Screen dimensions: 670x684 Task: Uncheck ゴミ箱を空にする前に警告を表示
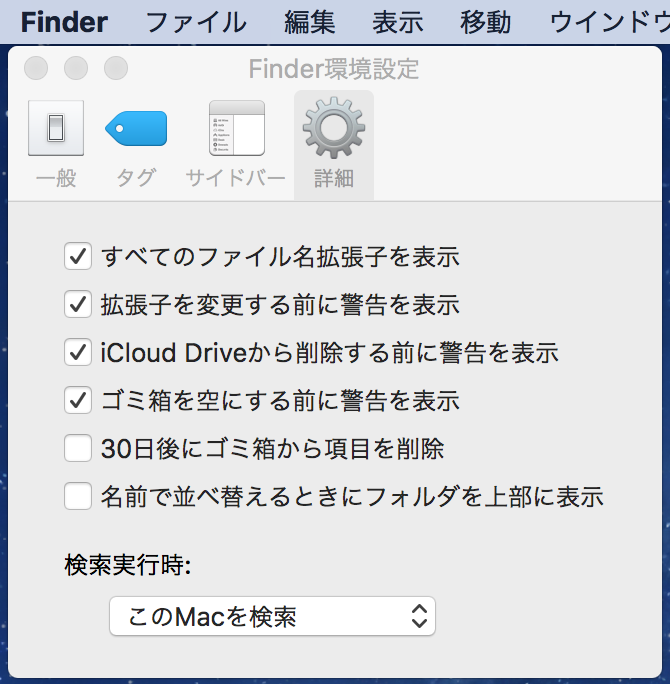coord(78,400)
